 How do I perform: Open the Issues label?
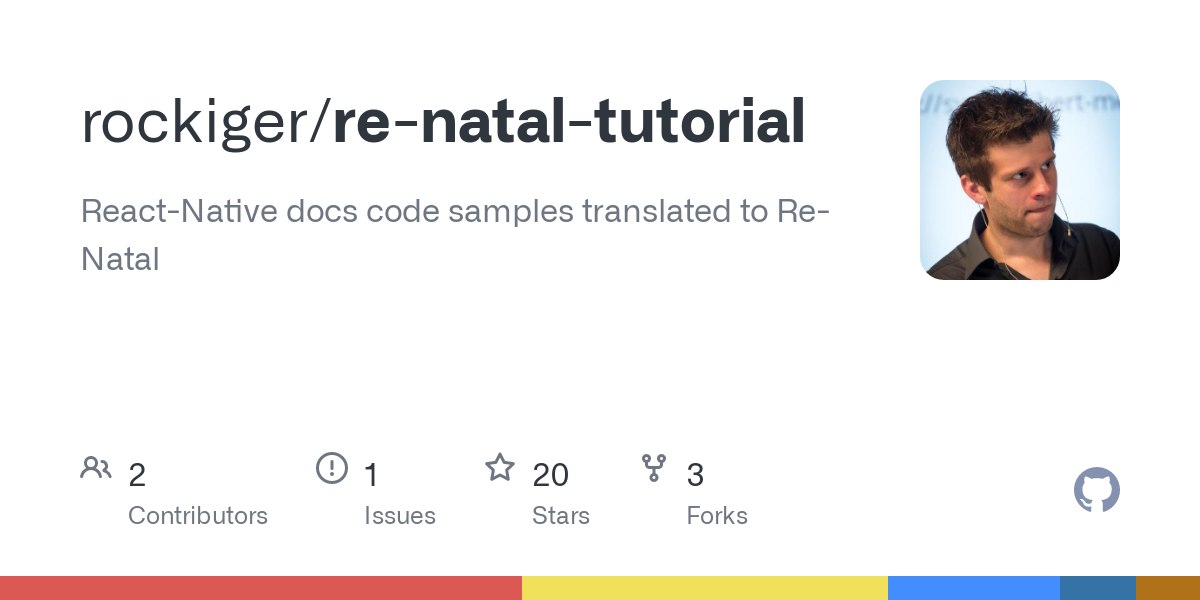click(x=400, y=516)
